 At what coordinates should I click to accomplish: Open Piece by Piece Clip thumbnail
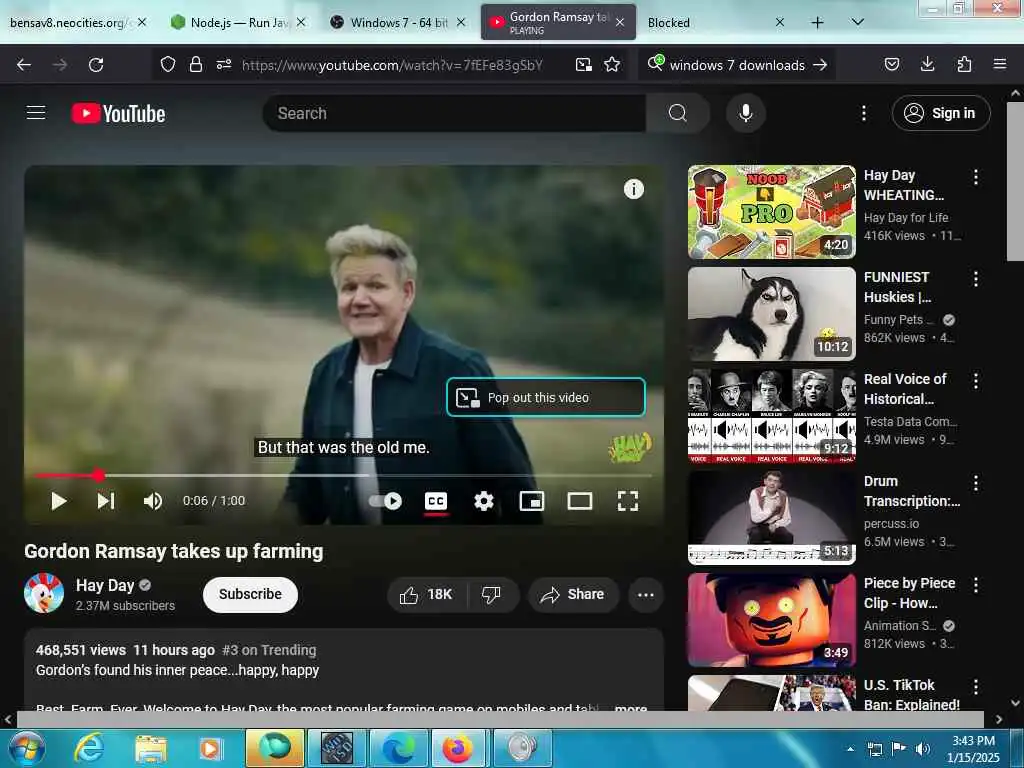click(771, 620)
